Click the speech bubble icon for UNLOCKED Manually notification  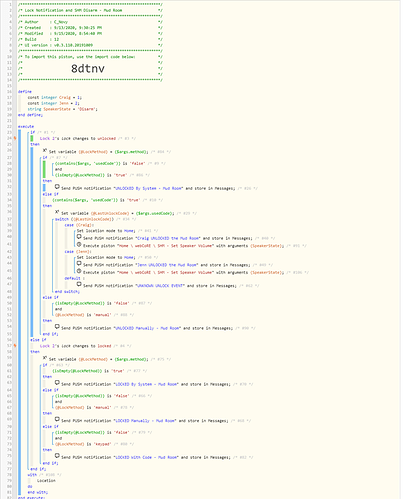click(57, 327)
